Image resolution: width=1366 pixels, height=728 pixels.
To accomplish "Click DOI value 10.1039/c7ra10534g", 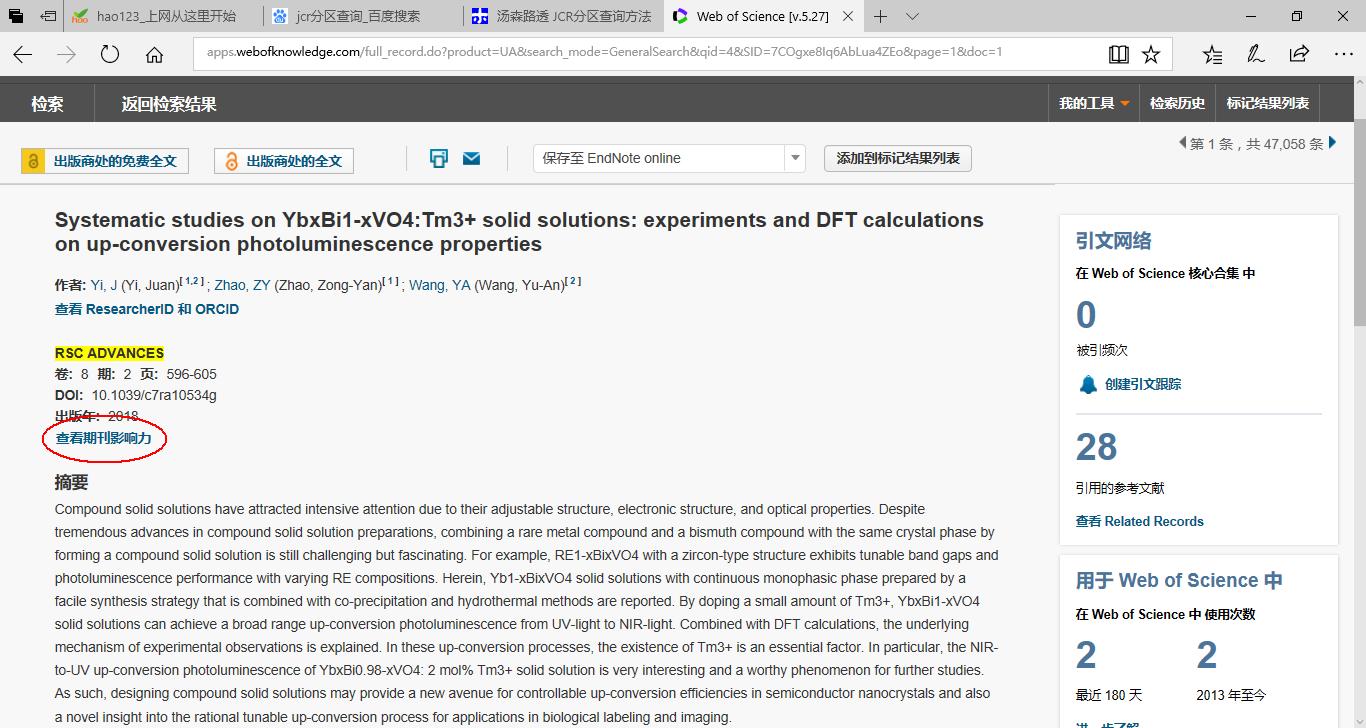I will coord(154,395).
